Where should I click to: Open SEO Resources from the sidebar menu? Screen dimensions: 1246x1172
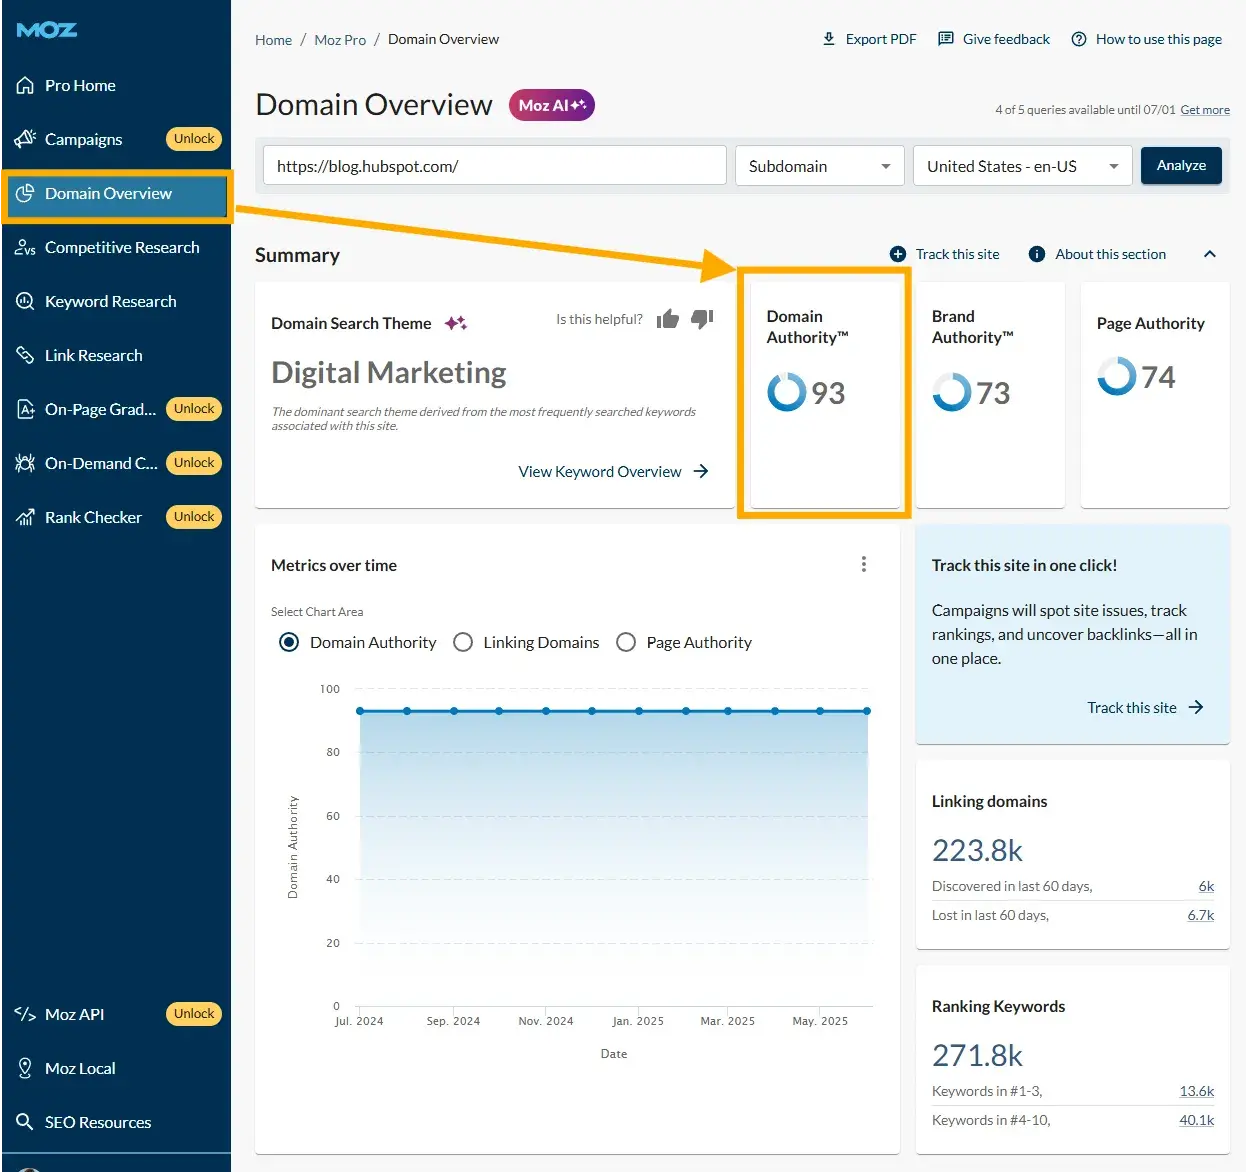click(x=97, y=1121)
